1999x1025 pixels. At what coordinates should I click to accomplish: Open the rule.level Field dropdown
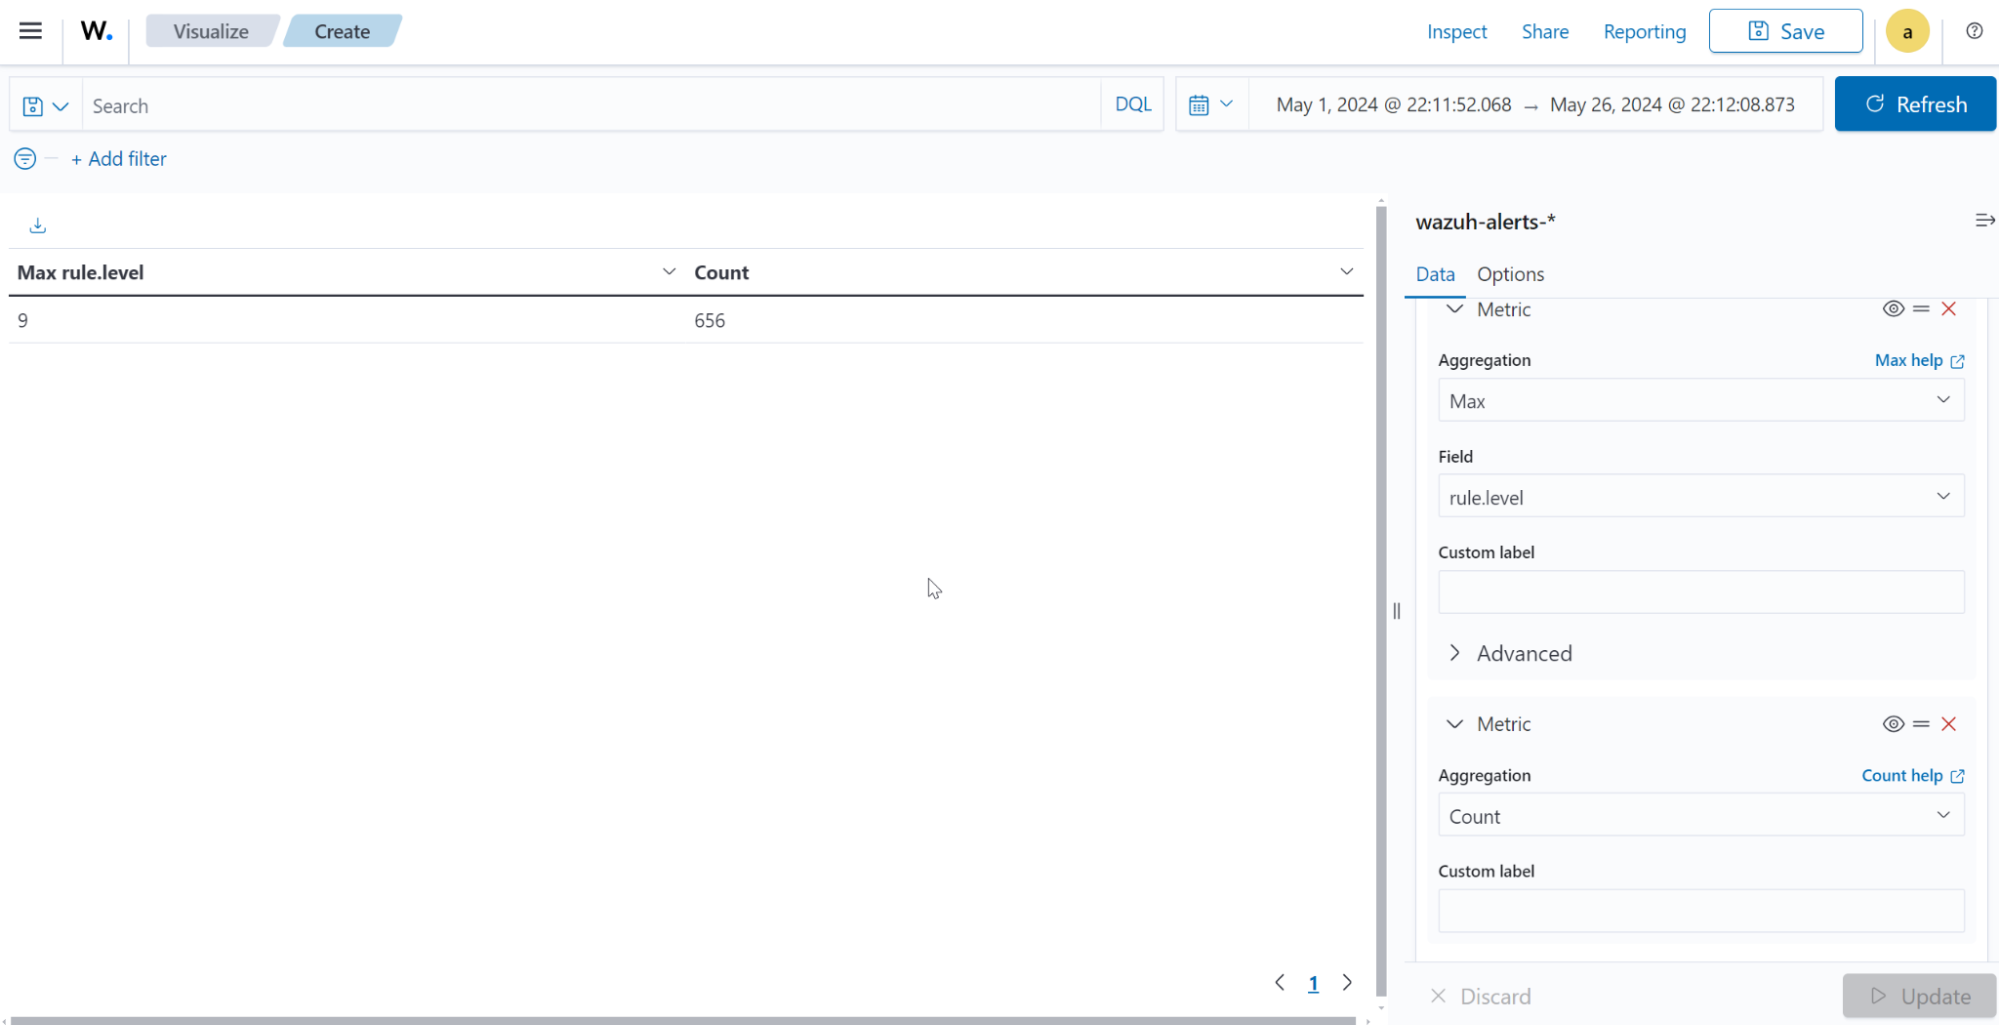1699,495
